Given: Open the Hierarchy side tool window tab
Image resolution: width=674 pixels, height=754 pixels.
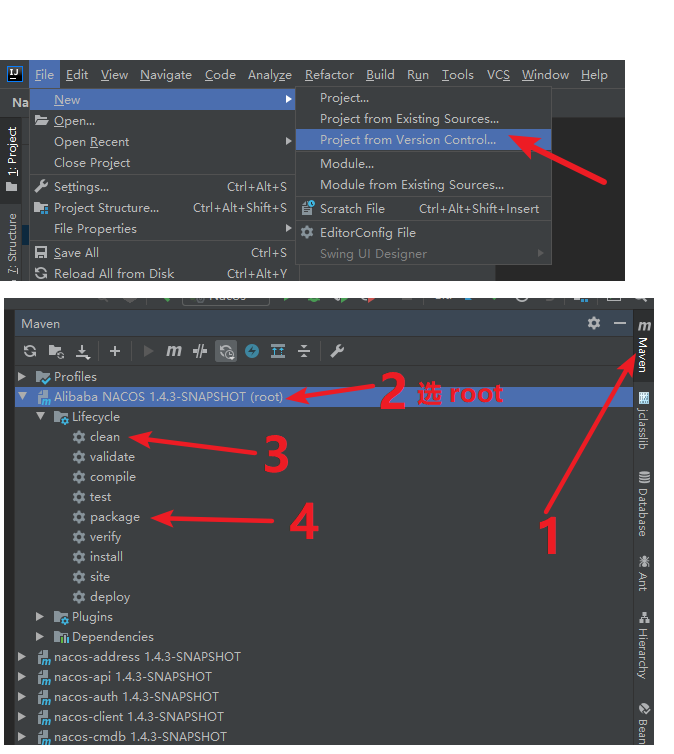Looking at the screenshot, I should [643, 645].
